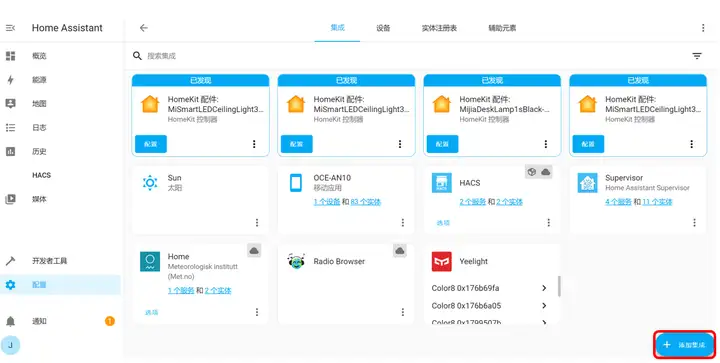Click Configure on MijiaDeskLamp1sBlack card
Viewport: 720px width, 363px height.
pyautogui.click(x=442, y=144)
